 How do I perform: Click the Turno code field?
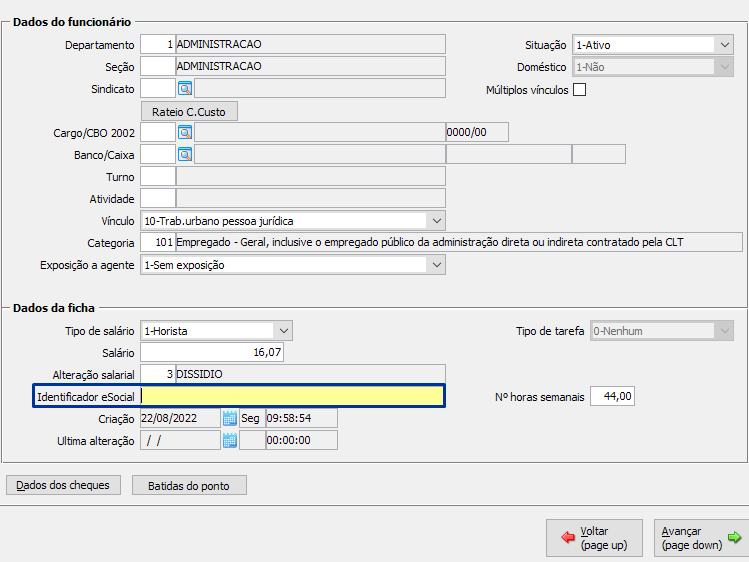(x=158, y=176)
